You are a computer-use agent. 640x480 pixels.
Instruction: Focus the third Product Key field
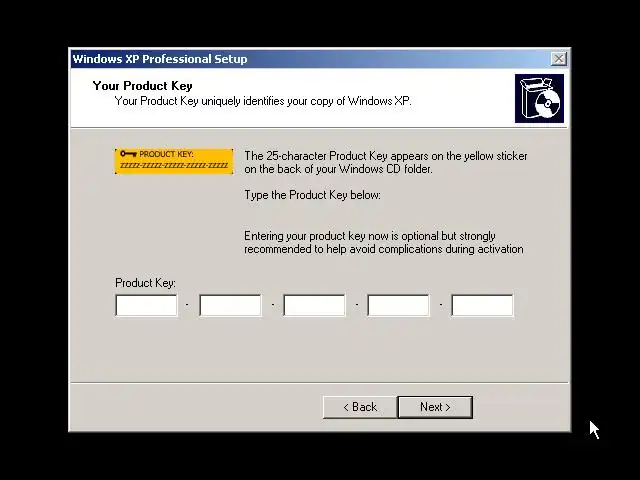tap(314, 305)
